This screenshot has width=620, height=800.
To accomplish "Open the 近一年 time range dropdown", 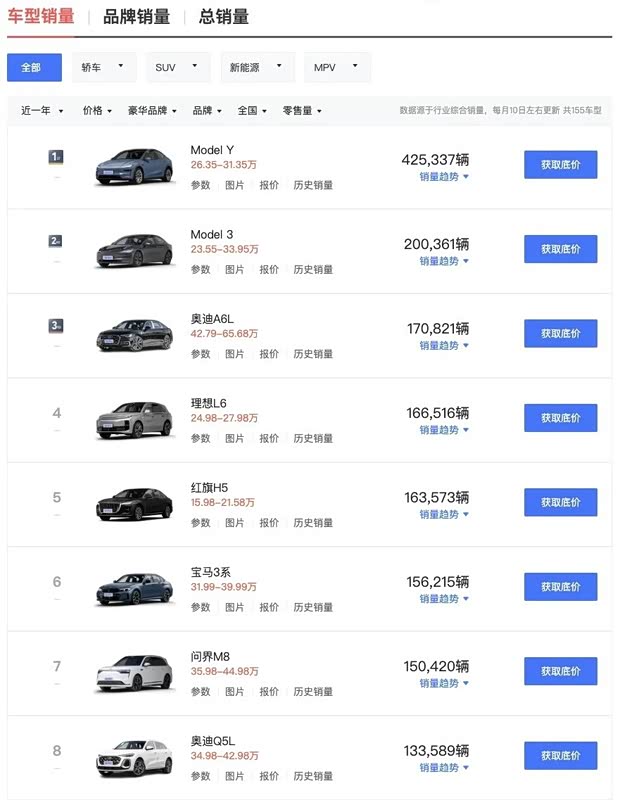I will [x=42, y=111].
